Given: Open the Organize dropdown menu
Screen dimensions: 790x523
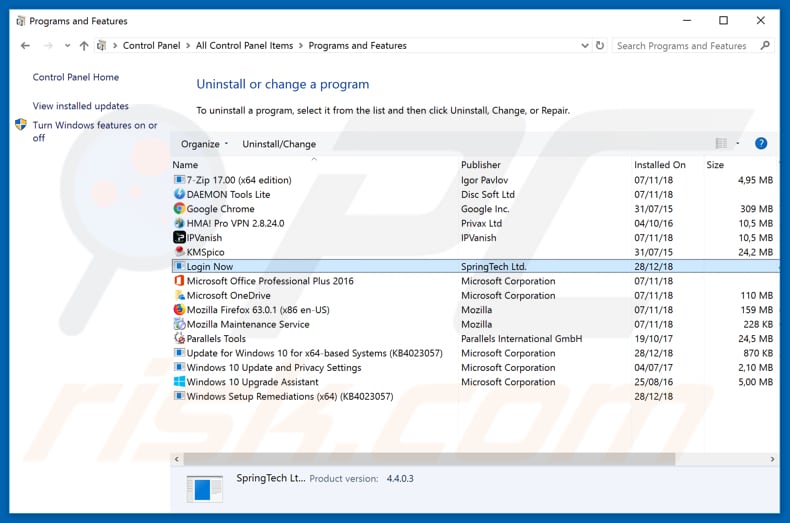Looking at the screenshot, I should 205,144.
